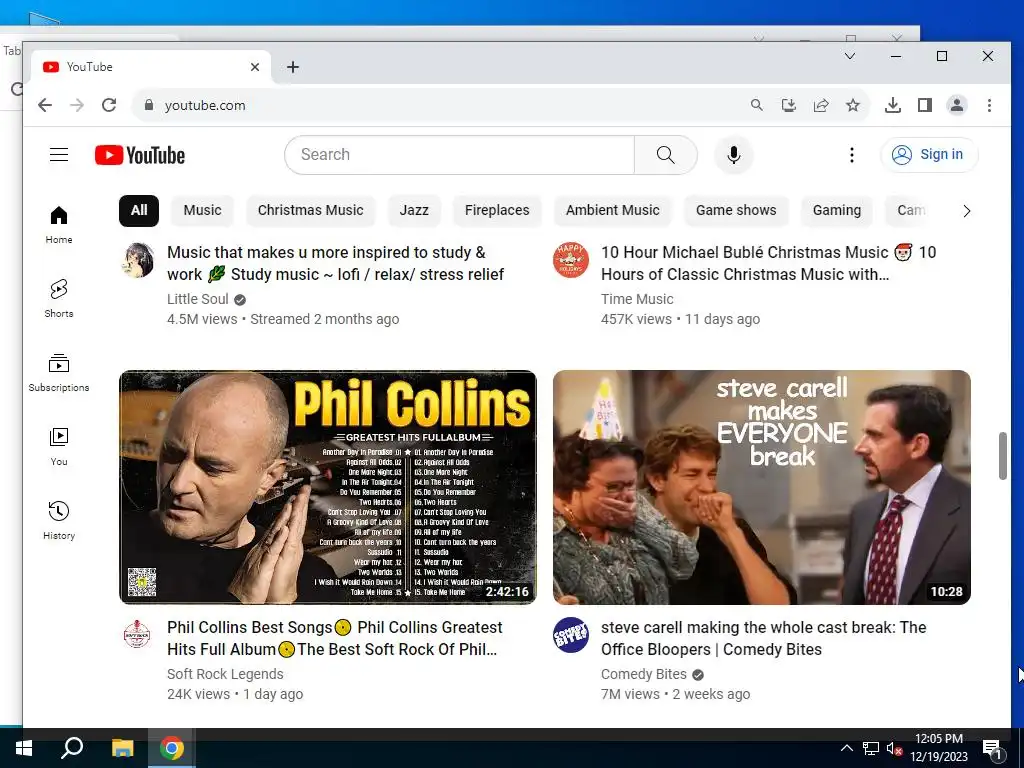Open the Chrome profile avatar
Image resolution: width=1024 pixels, height=768 pixels.
[957, 105]
